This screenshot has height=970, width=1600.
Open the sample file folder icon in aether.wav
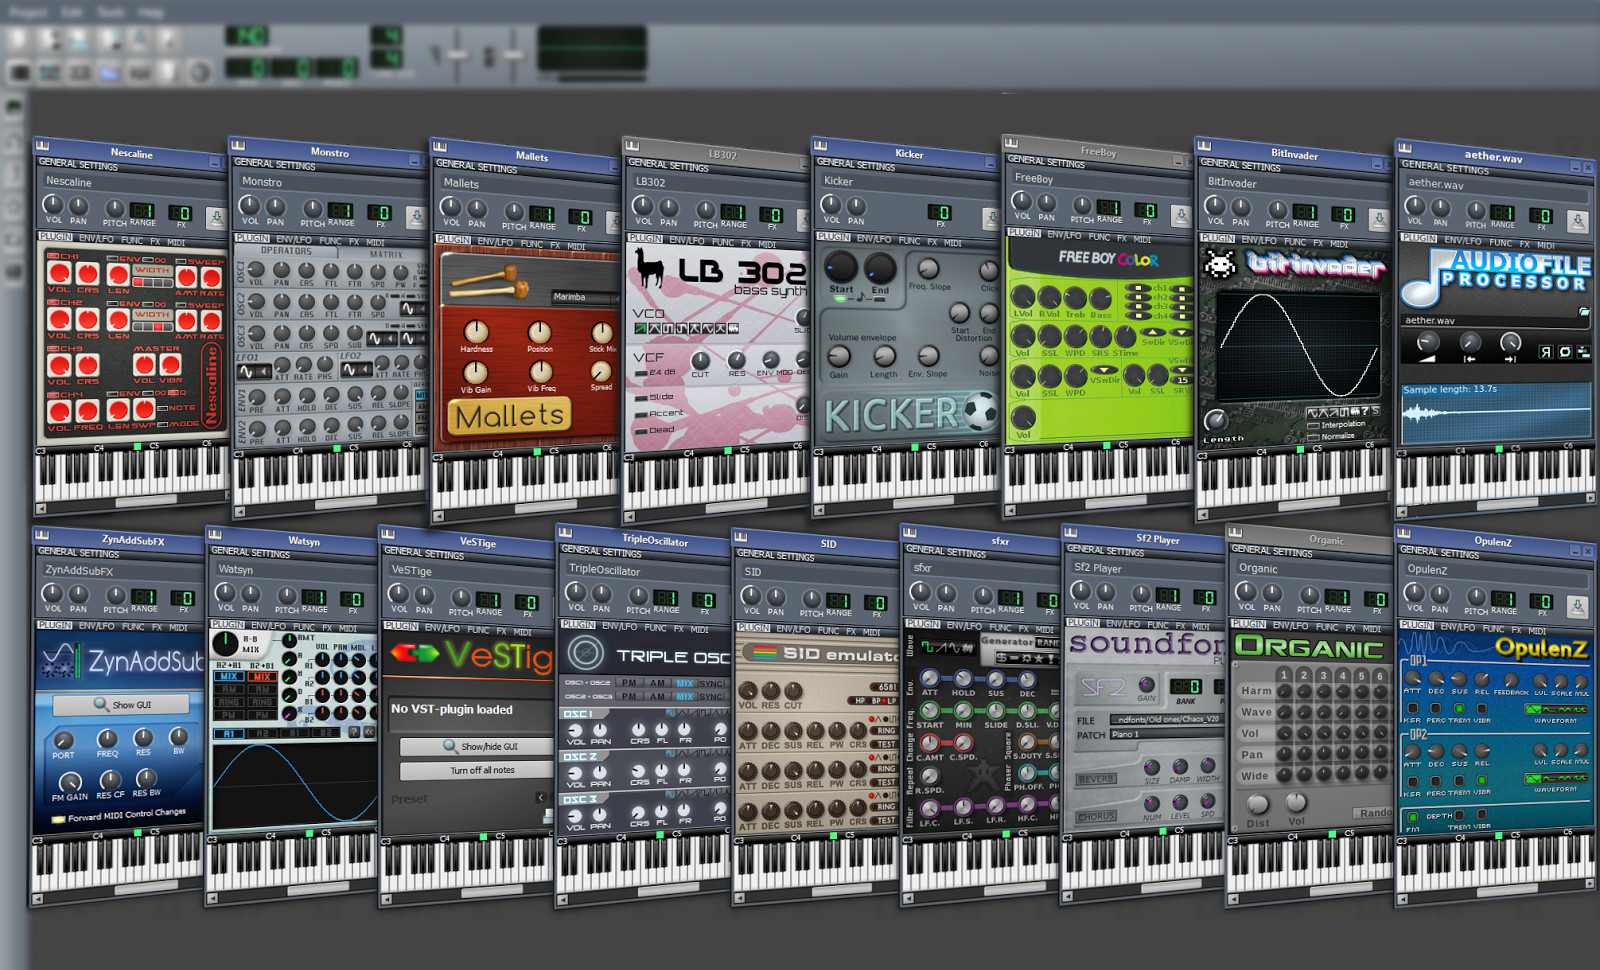click(x=1584, y=311)
